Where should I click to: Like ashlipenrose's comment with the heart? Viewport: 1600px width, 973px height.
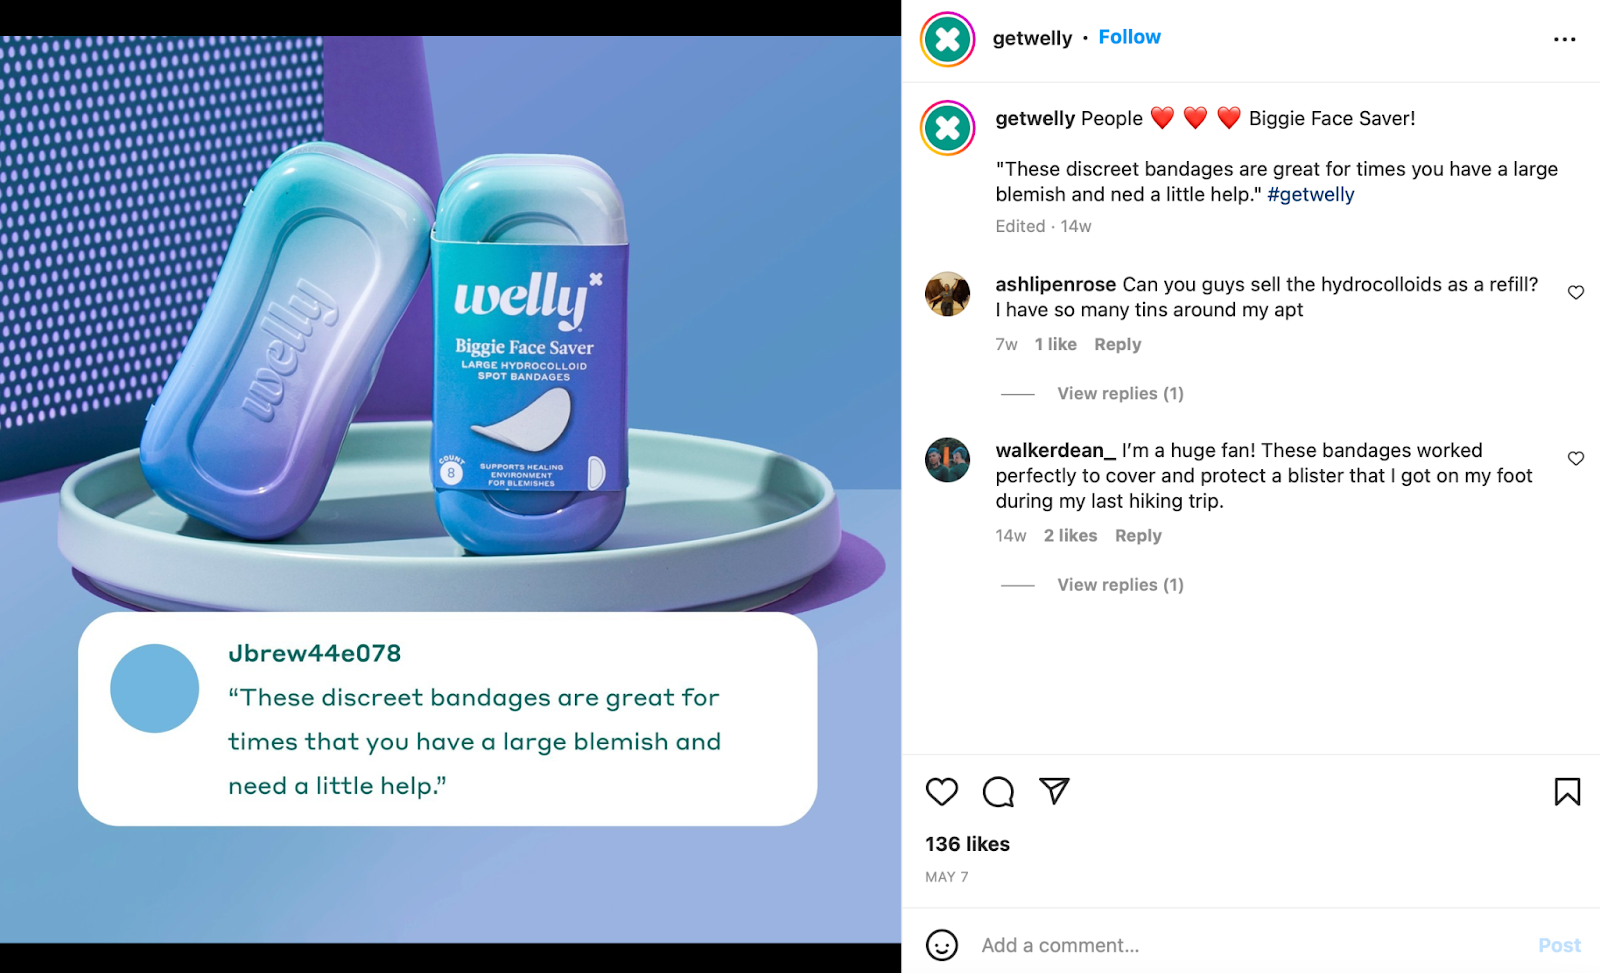tap(1576, 292)
